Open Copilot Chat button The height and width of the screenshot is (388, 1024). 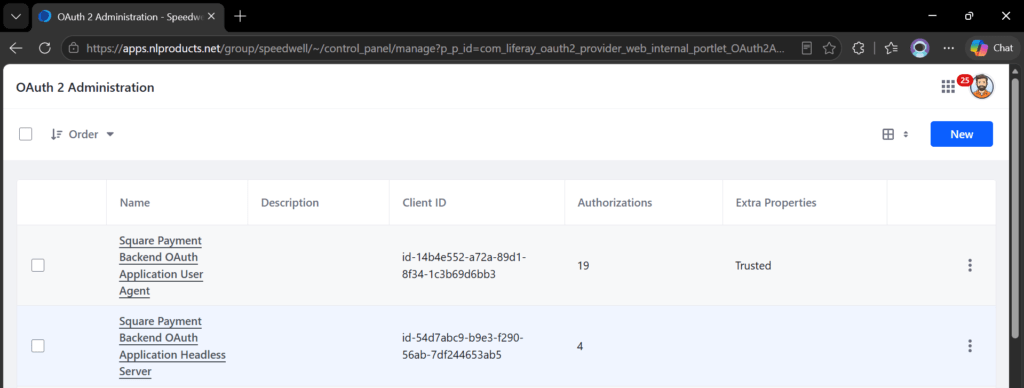[992, 48]
